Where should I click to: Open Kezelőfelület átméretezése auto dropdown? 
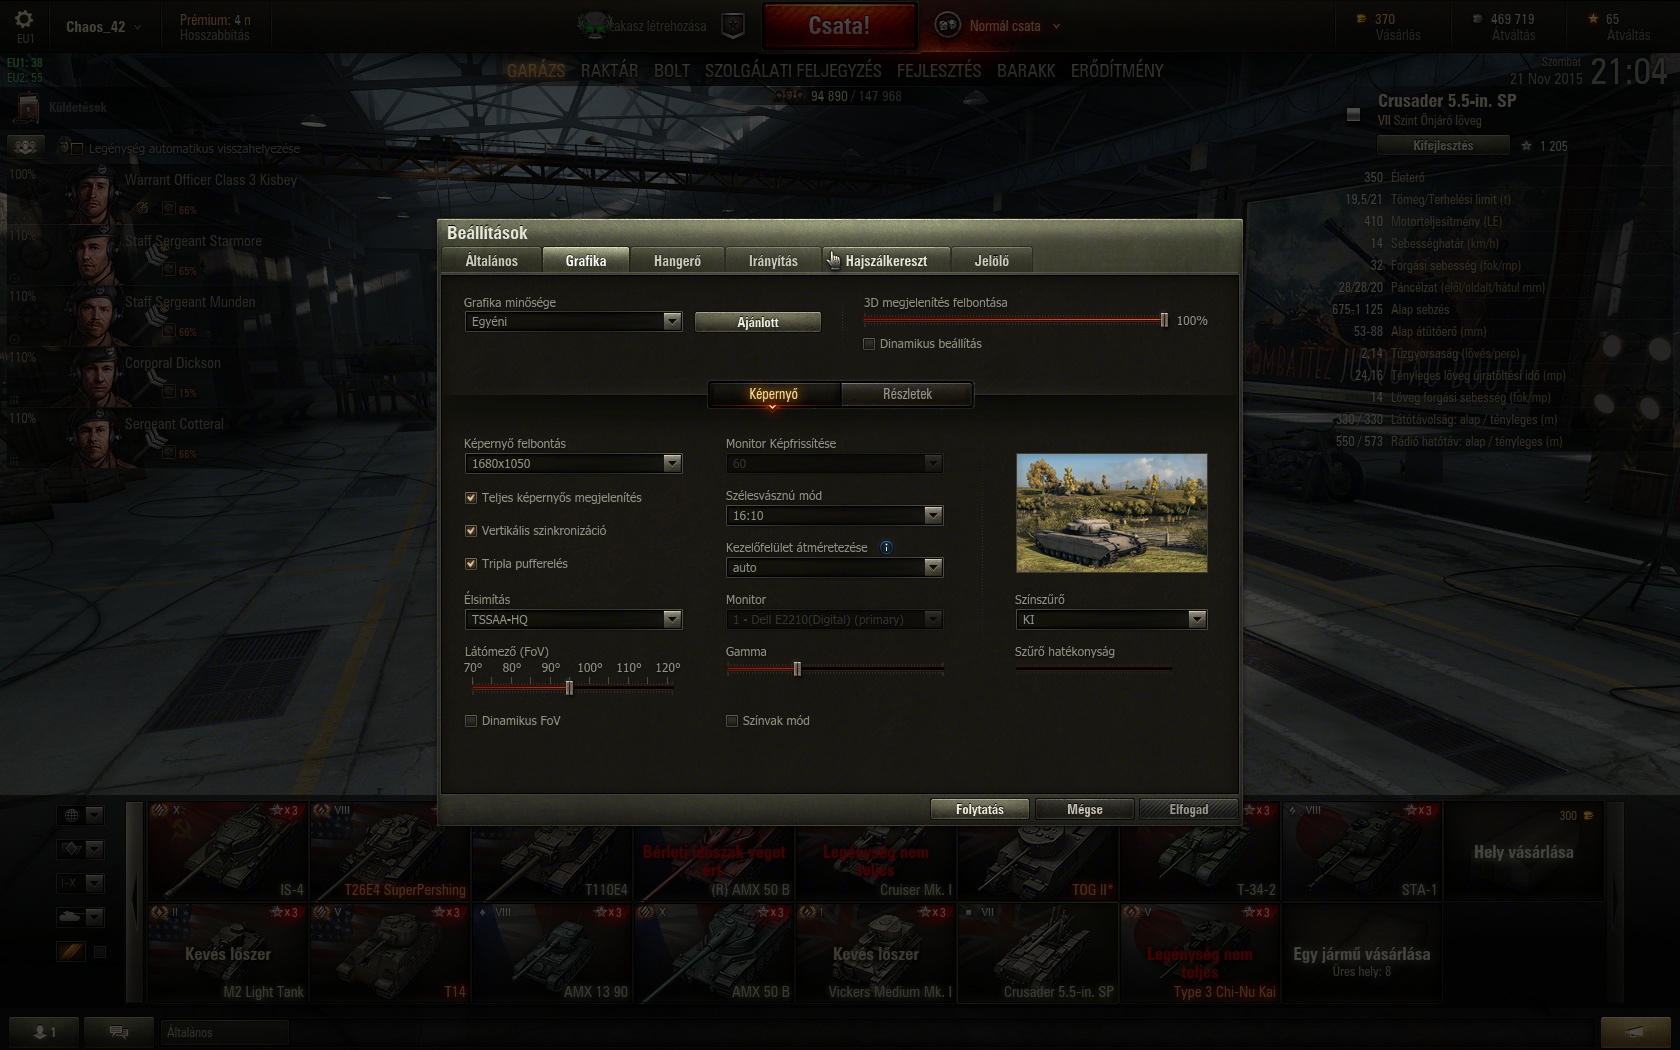pos(834,567)
